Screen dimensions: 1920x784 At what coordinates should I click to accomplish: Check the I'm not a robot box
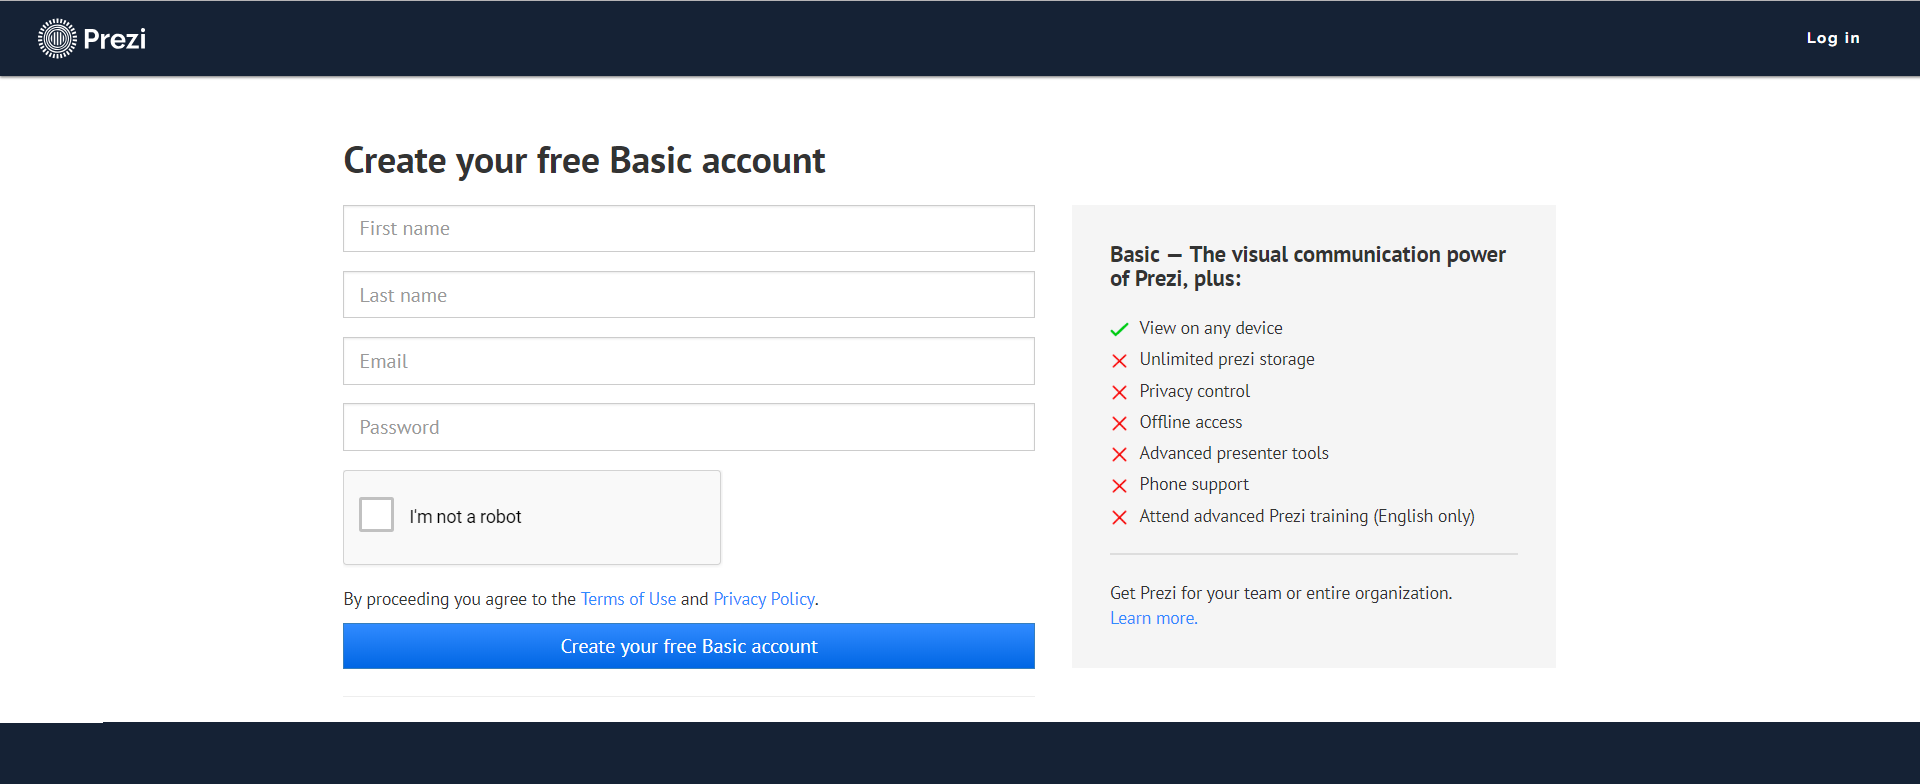coord(376,514)
